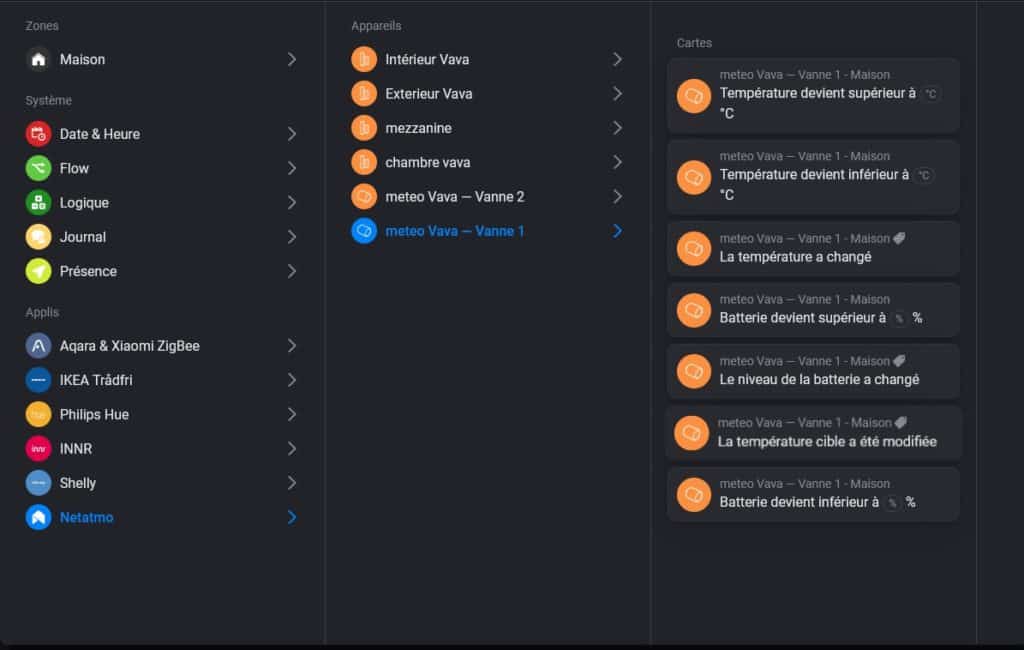The height and width of the screenshot is (650, 1024).
Task: Click tag icon on niveau de la batterie card
Action: point(899,361)
